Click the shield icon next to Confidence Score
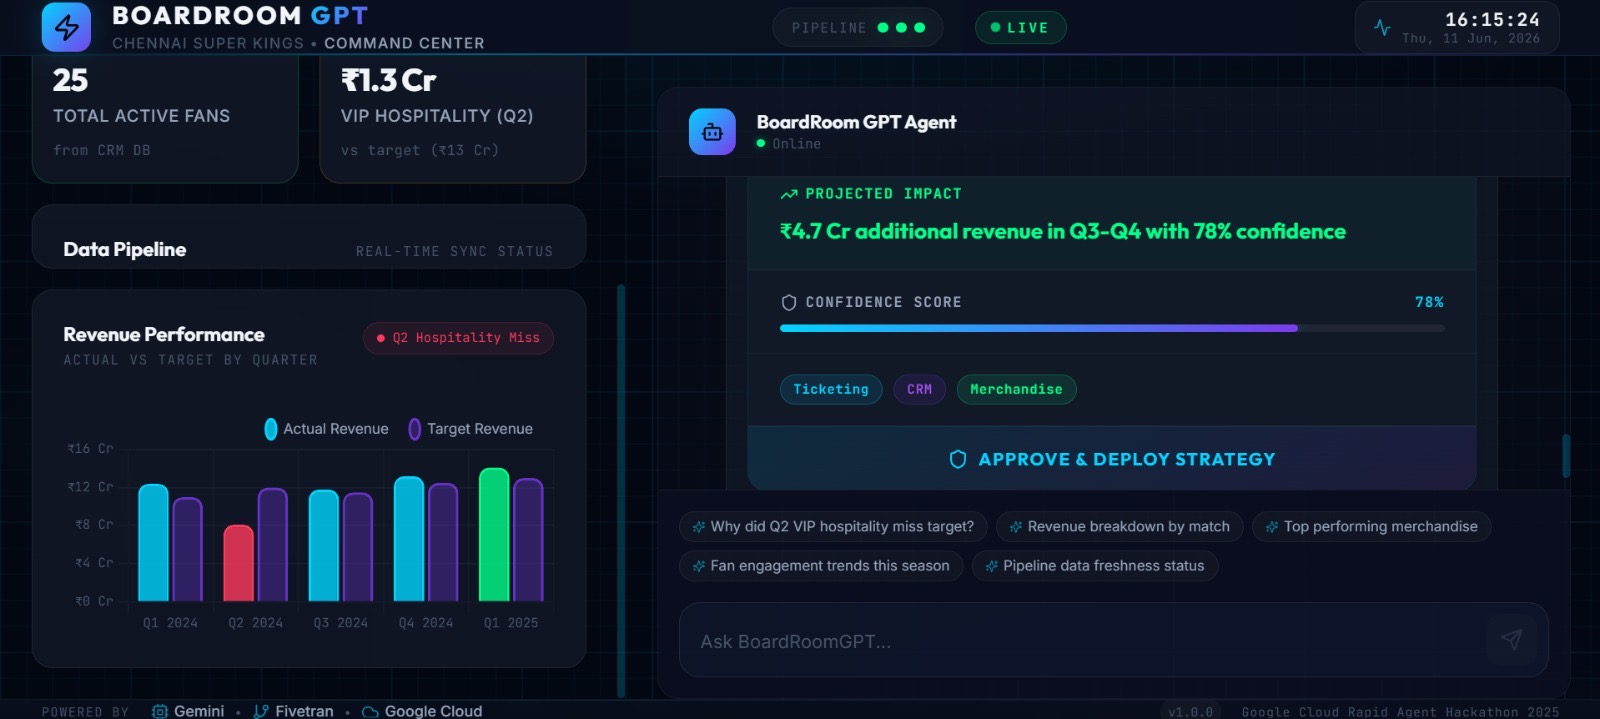1600x719 pixels. [x=789, y=302]
